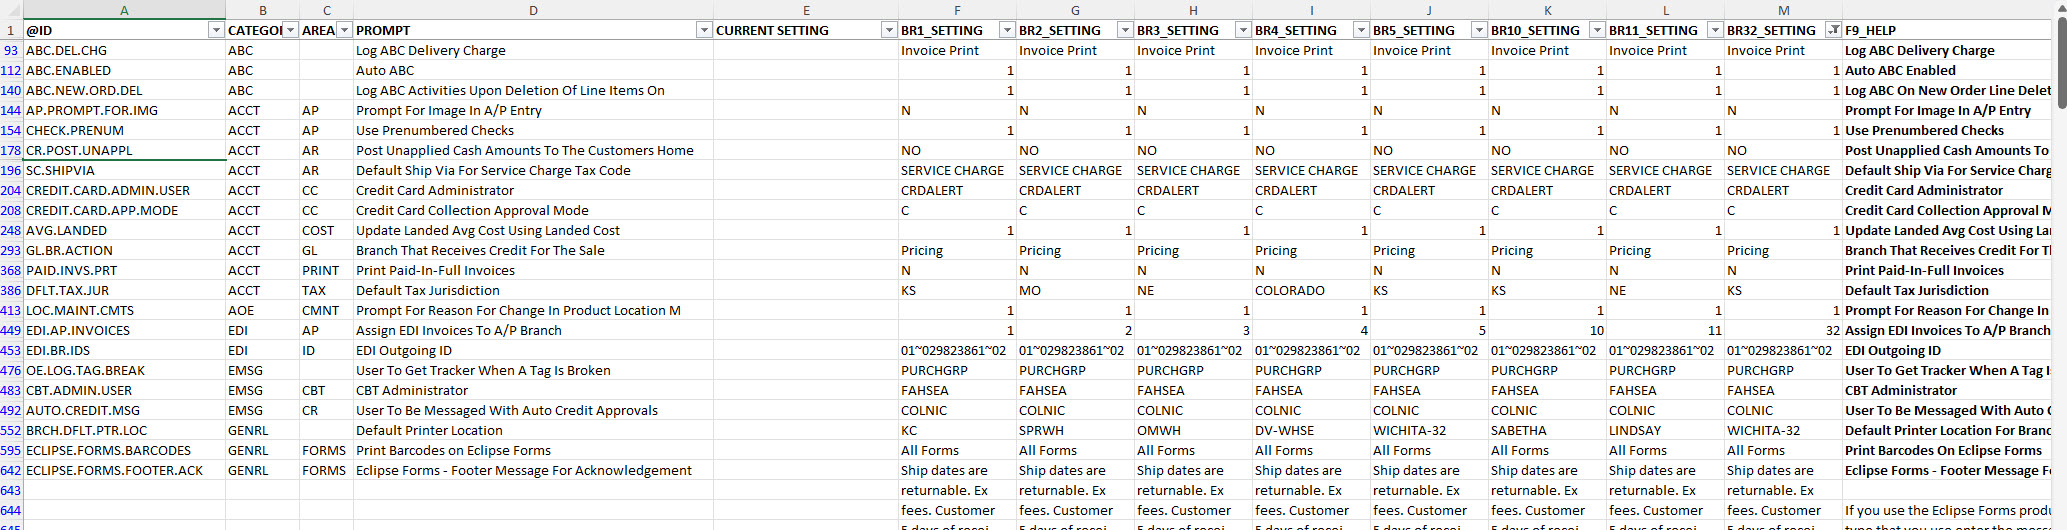Screen dimensions: 2067x530
Task: Select row 293 header
Action: (11, 251)
